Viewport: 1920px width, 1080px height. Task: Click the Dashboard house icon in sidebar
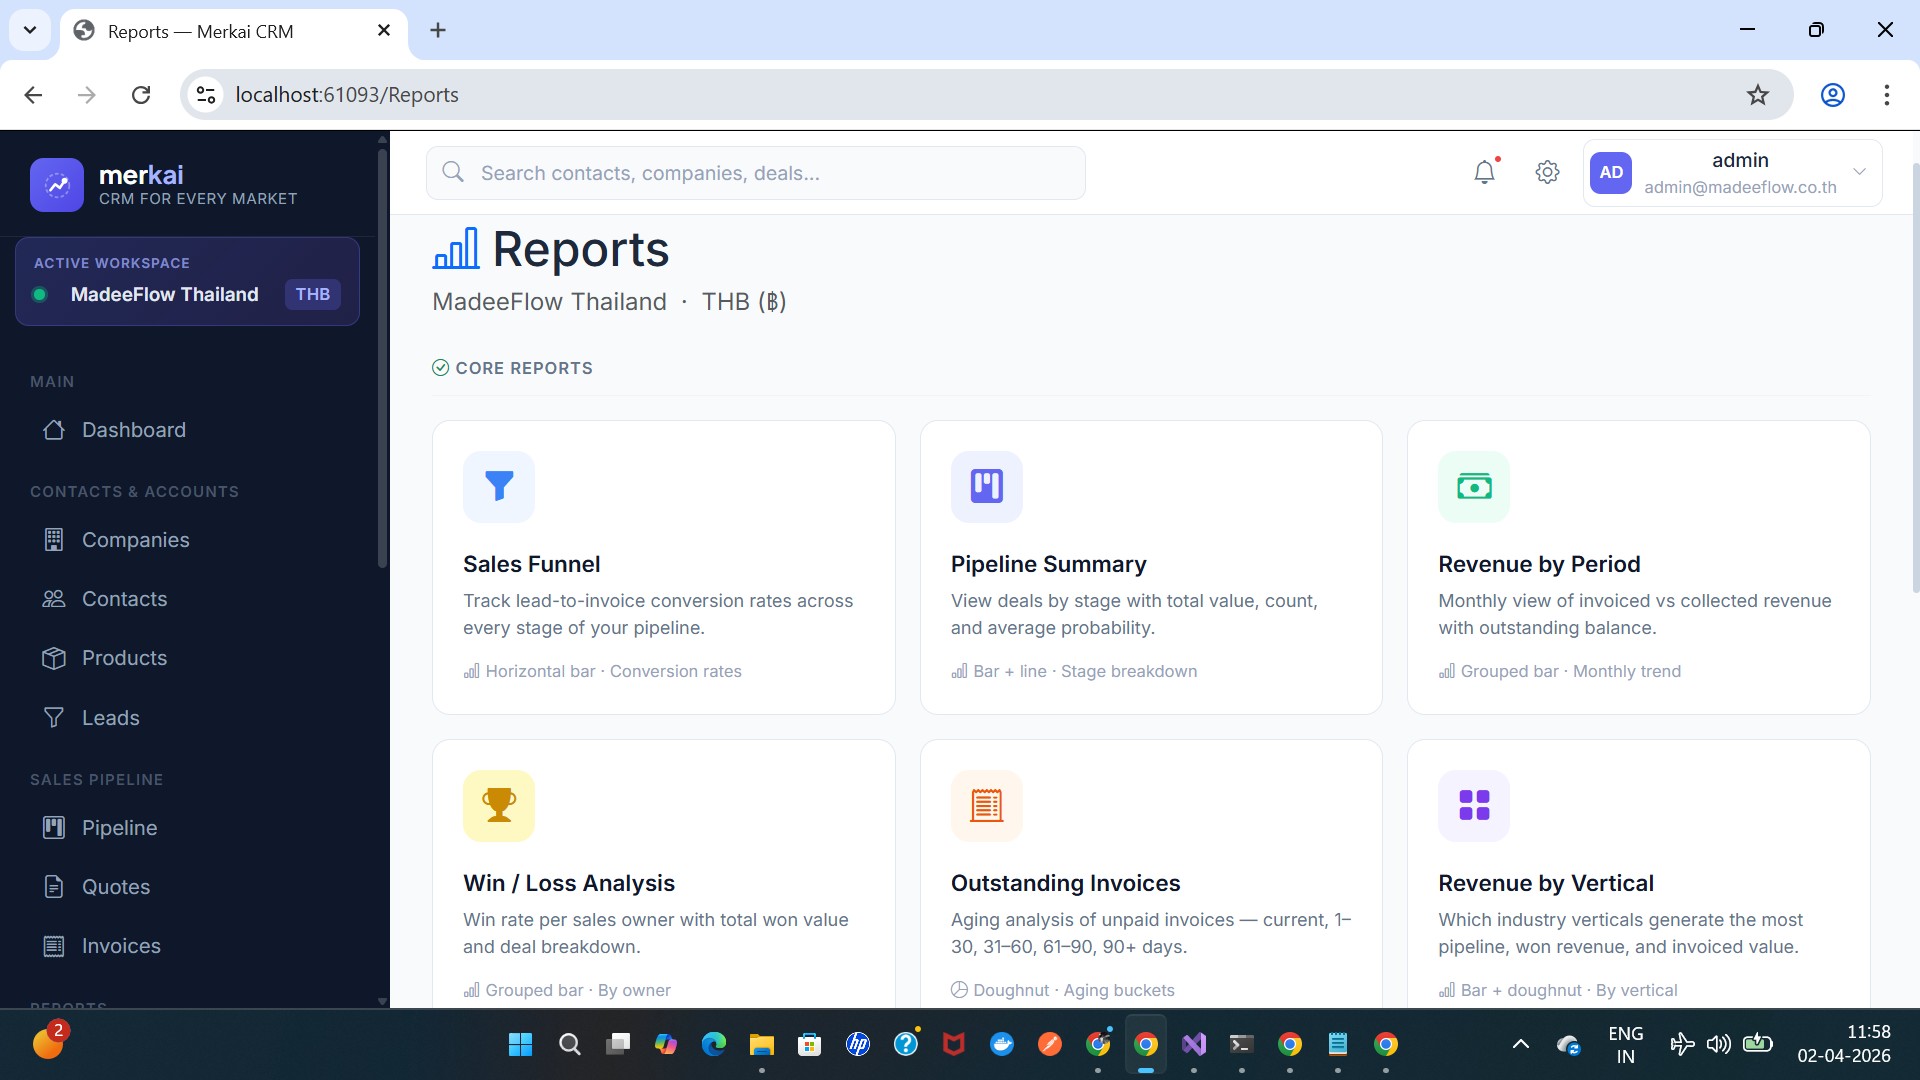click(x=54, y=430)
